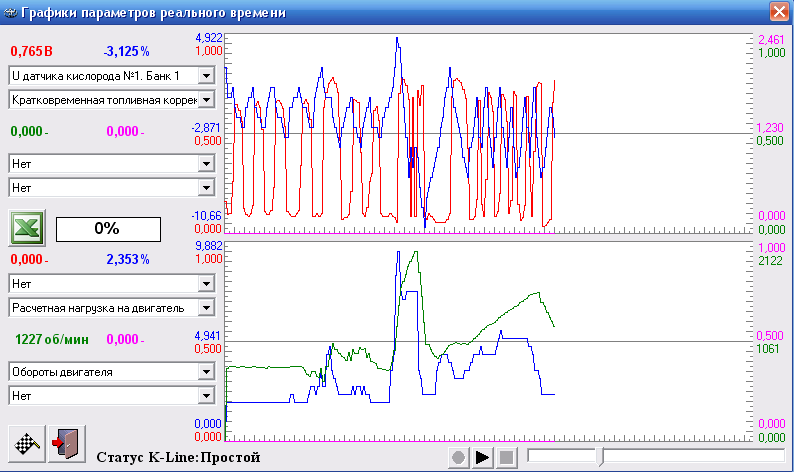Close the real-time graphs window
Viewport: 794px width, 472px height.
coord(778,12)
